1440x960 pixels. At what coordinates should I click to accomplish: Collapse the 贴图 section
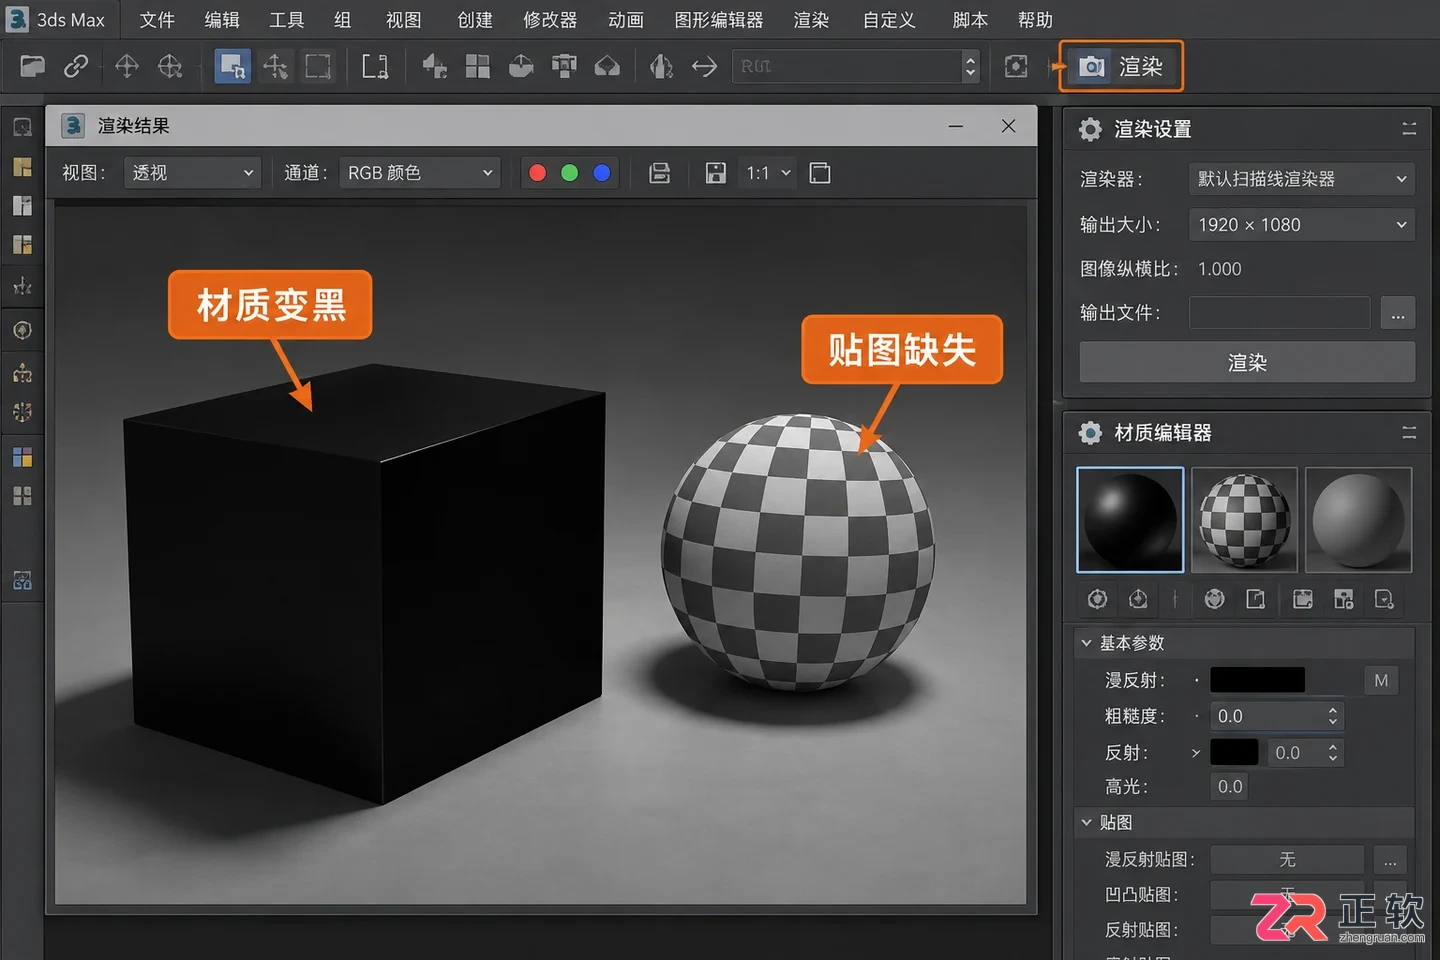[x=1086, y=822]
